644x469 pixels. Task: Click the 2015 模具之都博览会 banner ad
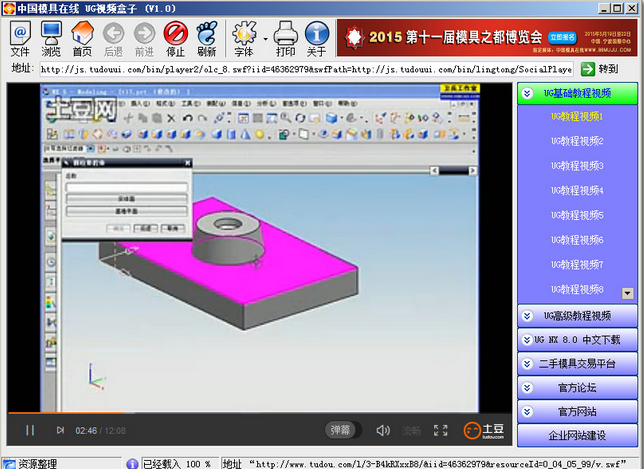tap(485, 37)
